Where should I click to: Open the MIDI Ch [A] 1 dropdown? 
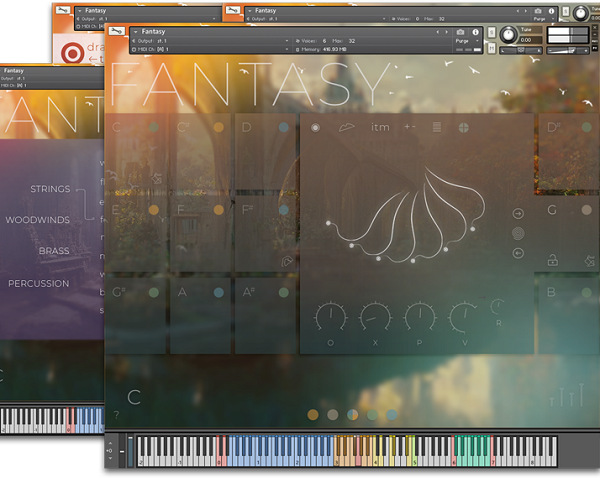click(x=211, y=49)
